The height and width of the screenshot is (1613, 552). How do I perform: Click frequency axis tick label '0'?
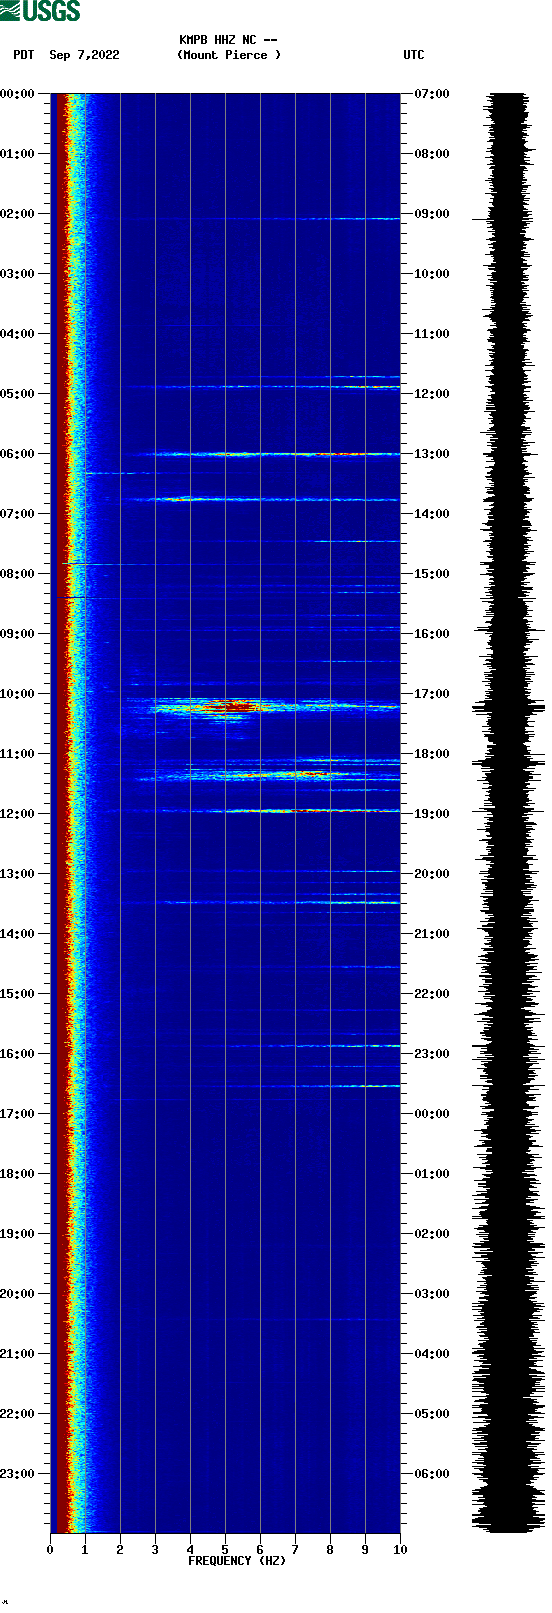(x=50, y=1550)
